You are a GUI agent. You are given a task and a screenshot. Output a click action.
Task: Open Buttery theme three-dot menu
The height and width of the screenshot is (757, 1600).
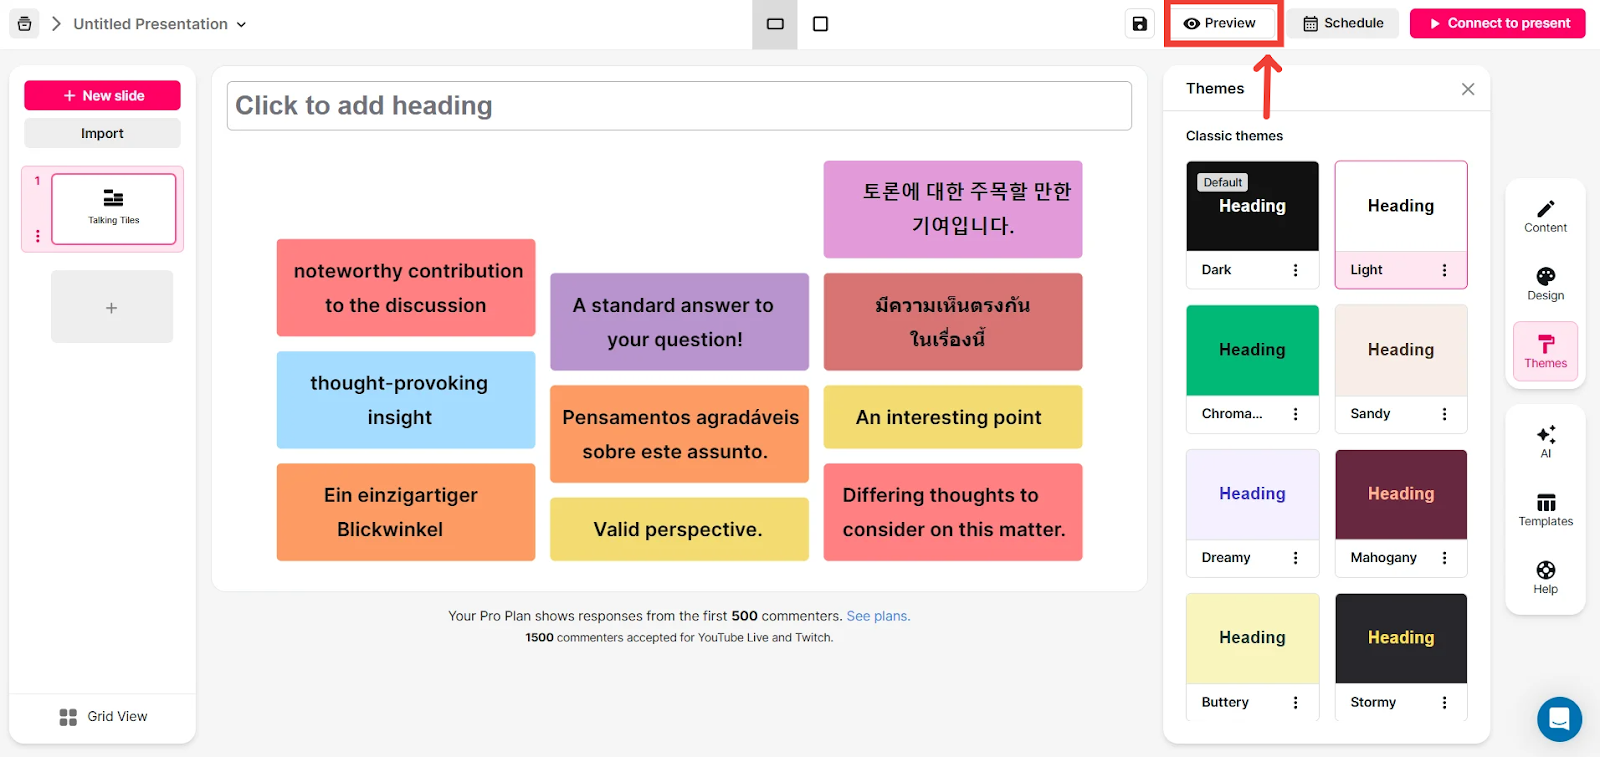coord(1296,703)
